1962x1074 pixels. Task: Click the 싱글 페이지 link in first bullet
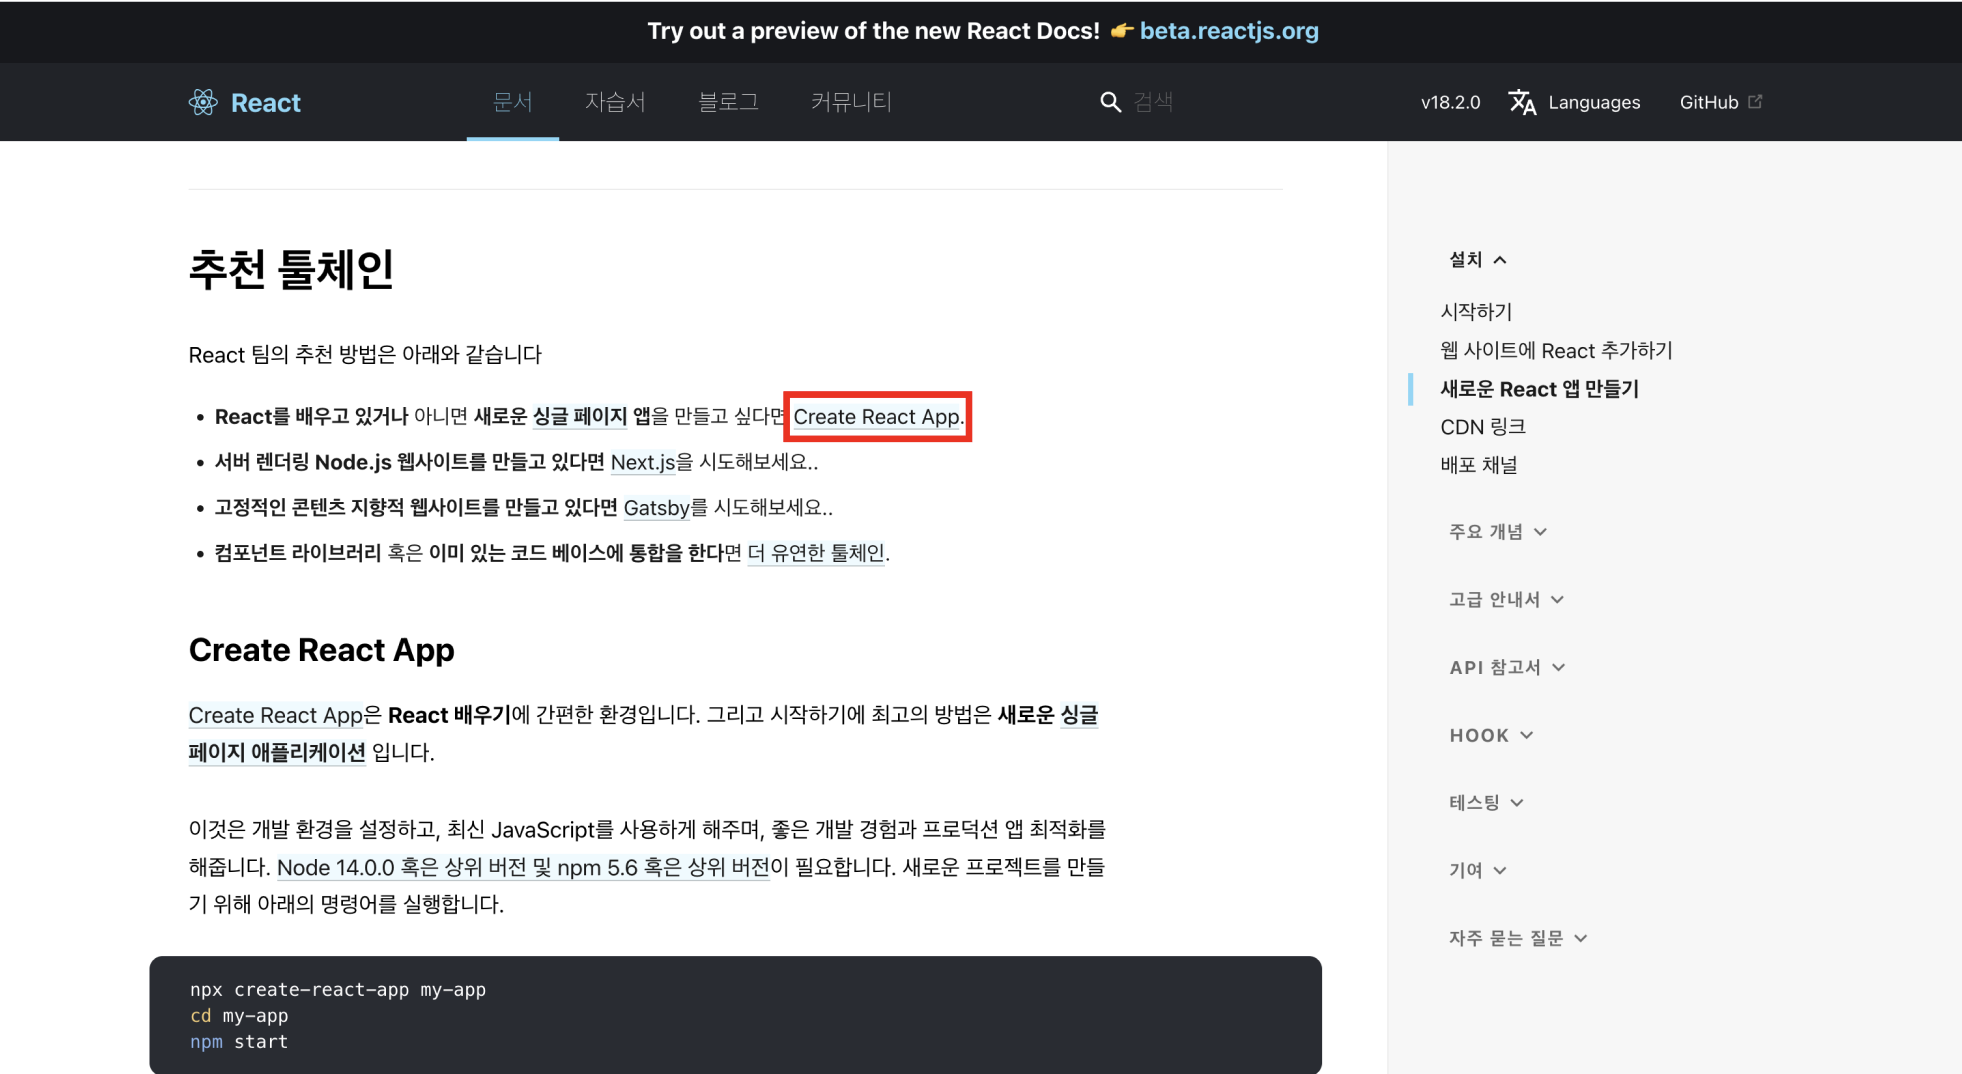[579, 417]
